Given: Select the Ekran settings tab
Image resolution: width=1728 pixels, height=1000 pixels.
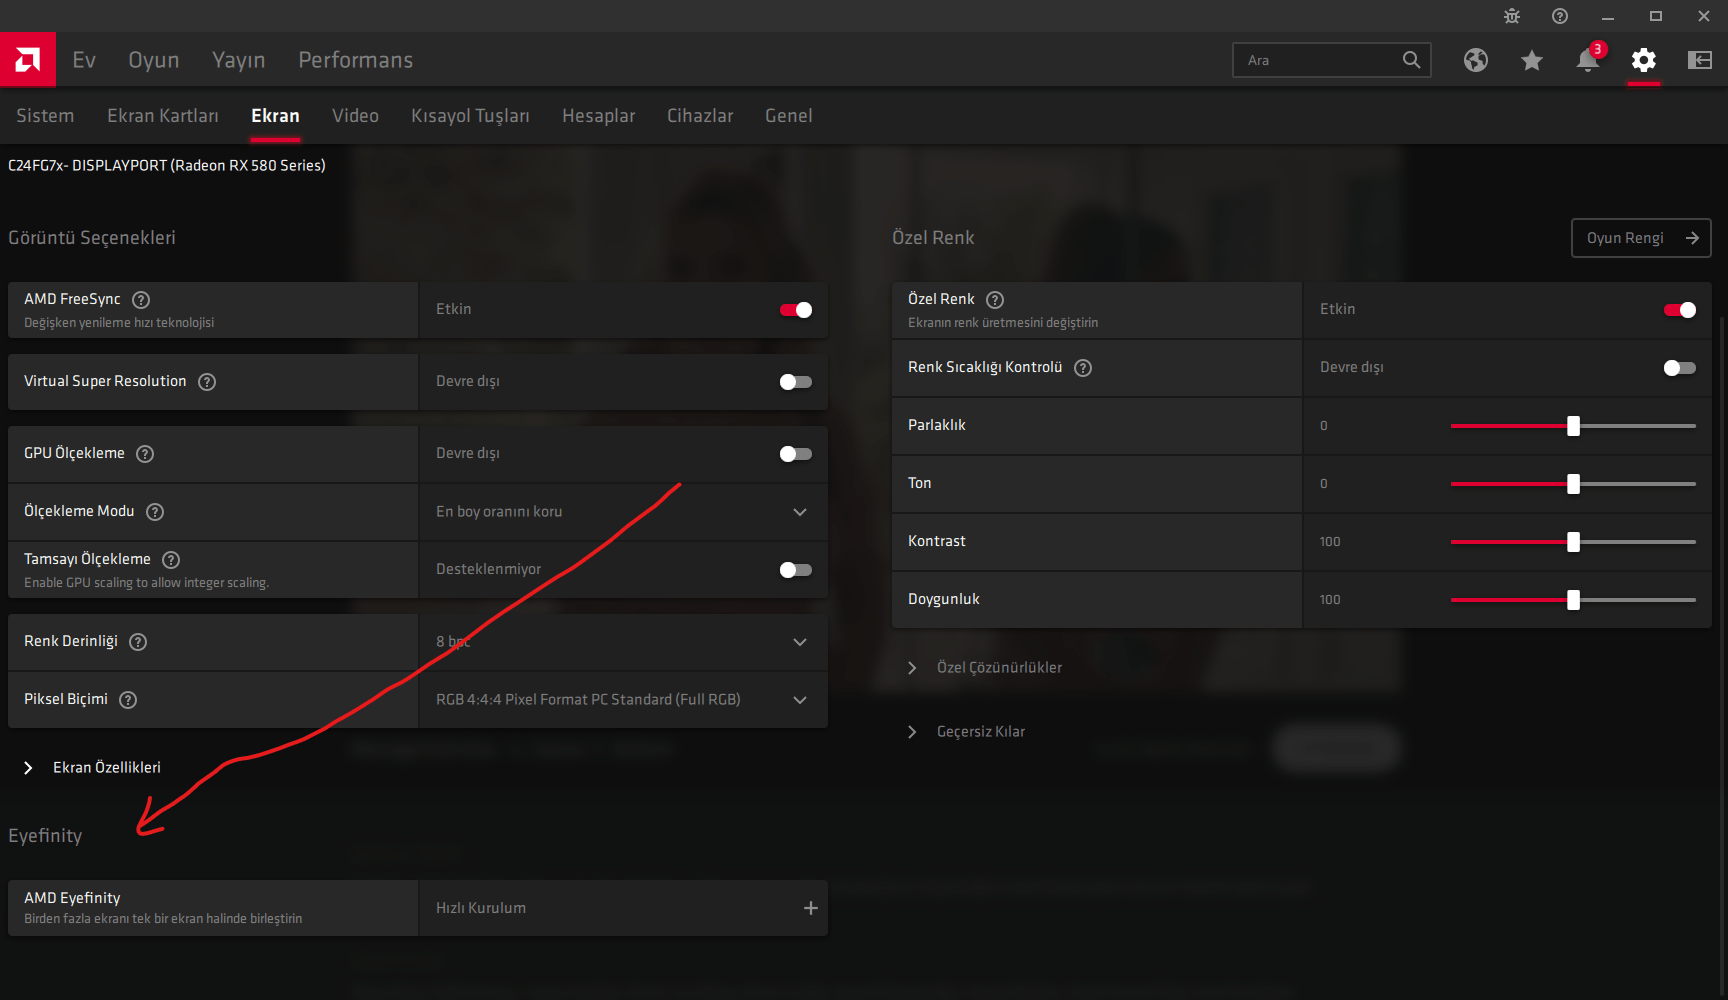Looking at the screenshot, I should [x=275, y=116].
